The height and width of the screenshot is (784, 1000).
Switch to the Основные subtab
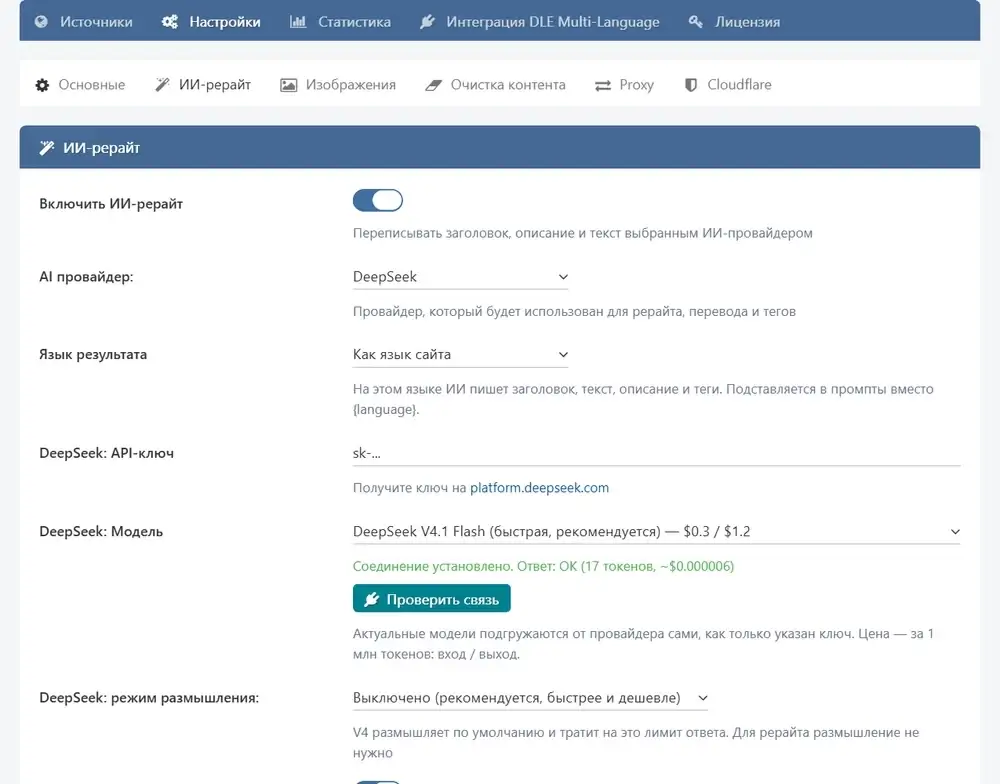pos(80,85)
